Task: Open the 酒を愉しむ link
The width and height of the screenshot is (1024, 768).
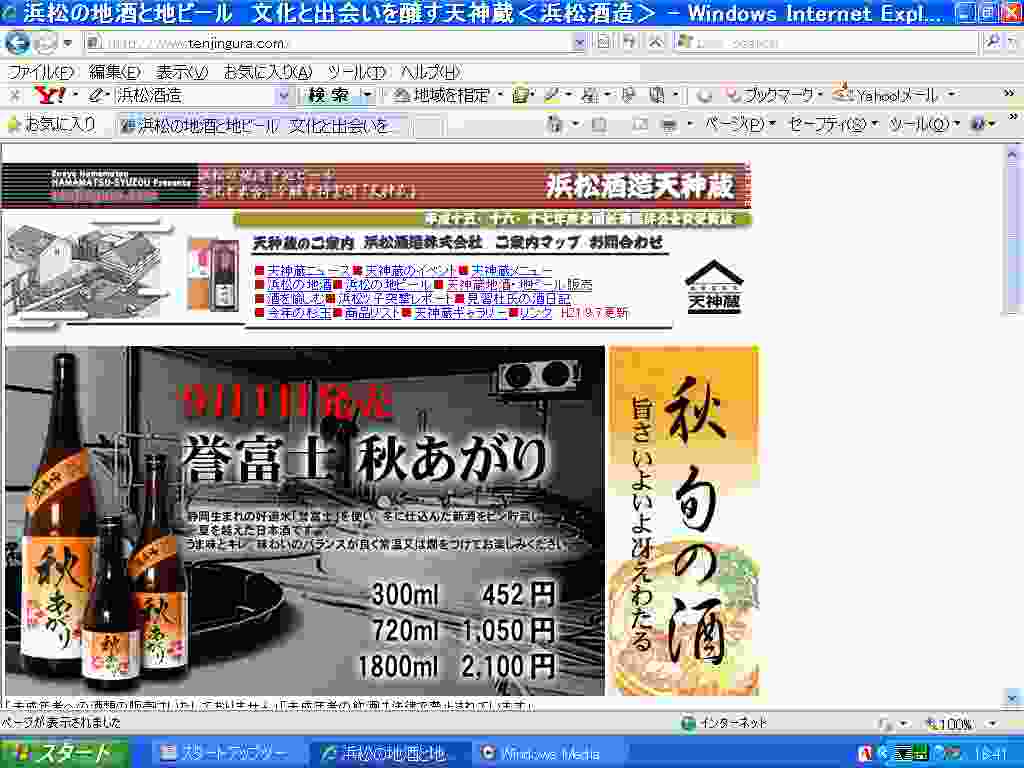Action: (x=295, y=299)
